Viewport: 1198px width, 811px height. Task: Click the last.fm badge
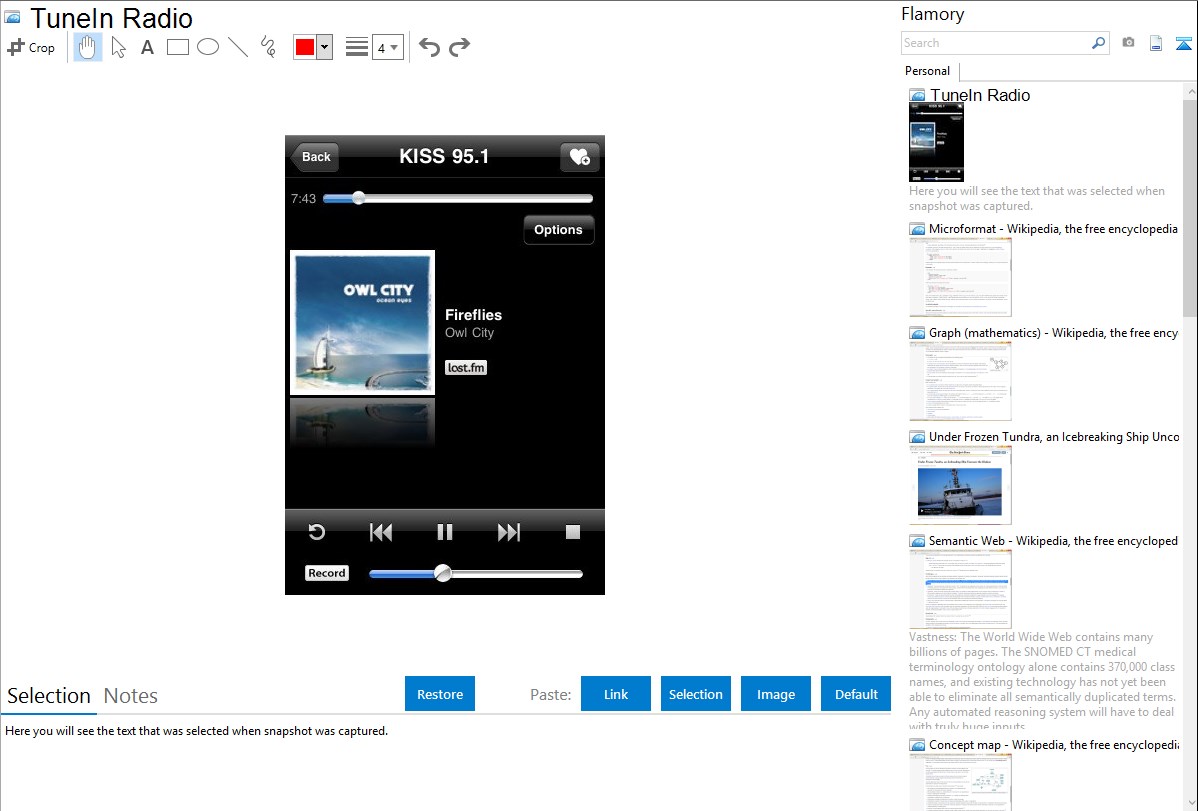click(466, 368)
